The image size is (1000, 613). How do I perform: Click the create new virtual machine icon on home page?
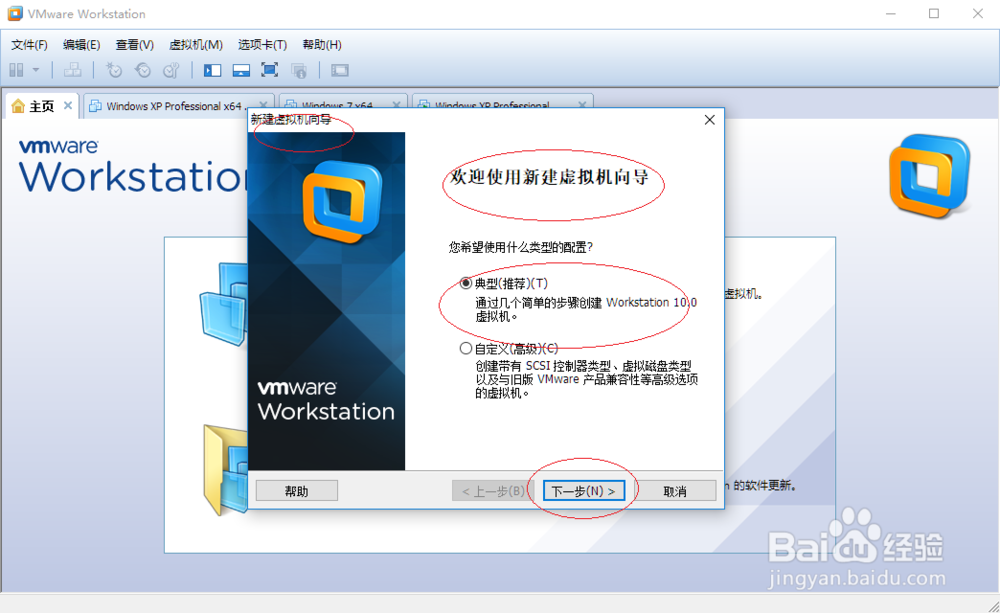point(224,304)
